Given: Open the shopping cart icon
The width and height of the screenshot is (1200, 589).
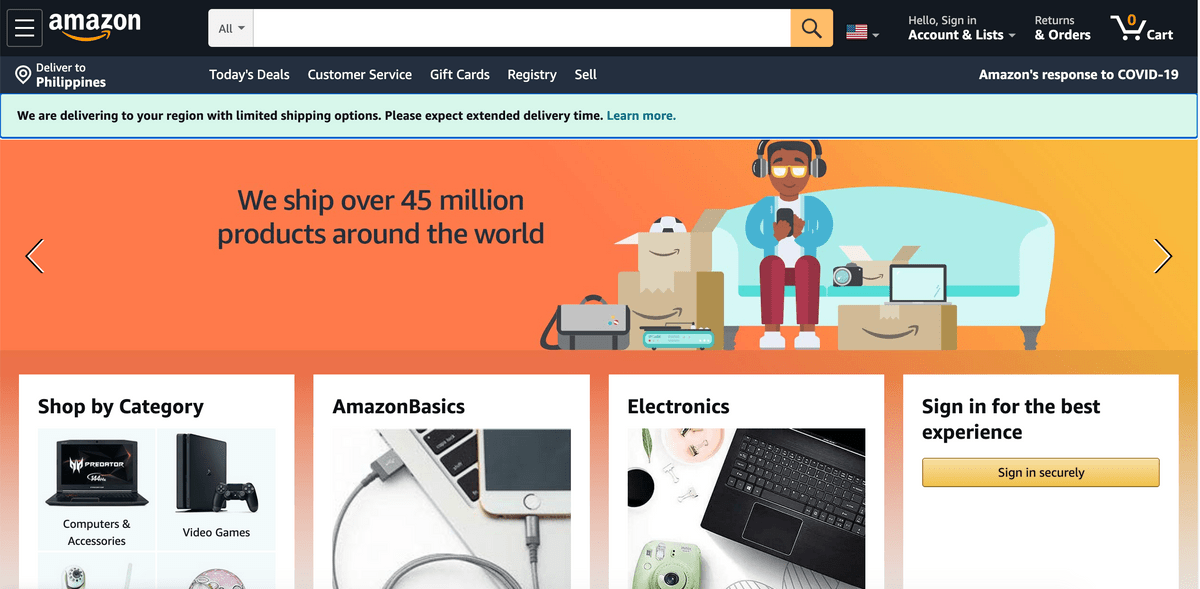Looking at the screenshot, I should 1141,28.
